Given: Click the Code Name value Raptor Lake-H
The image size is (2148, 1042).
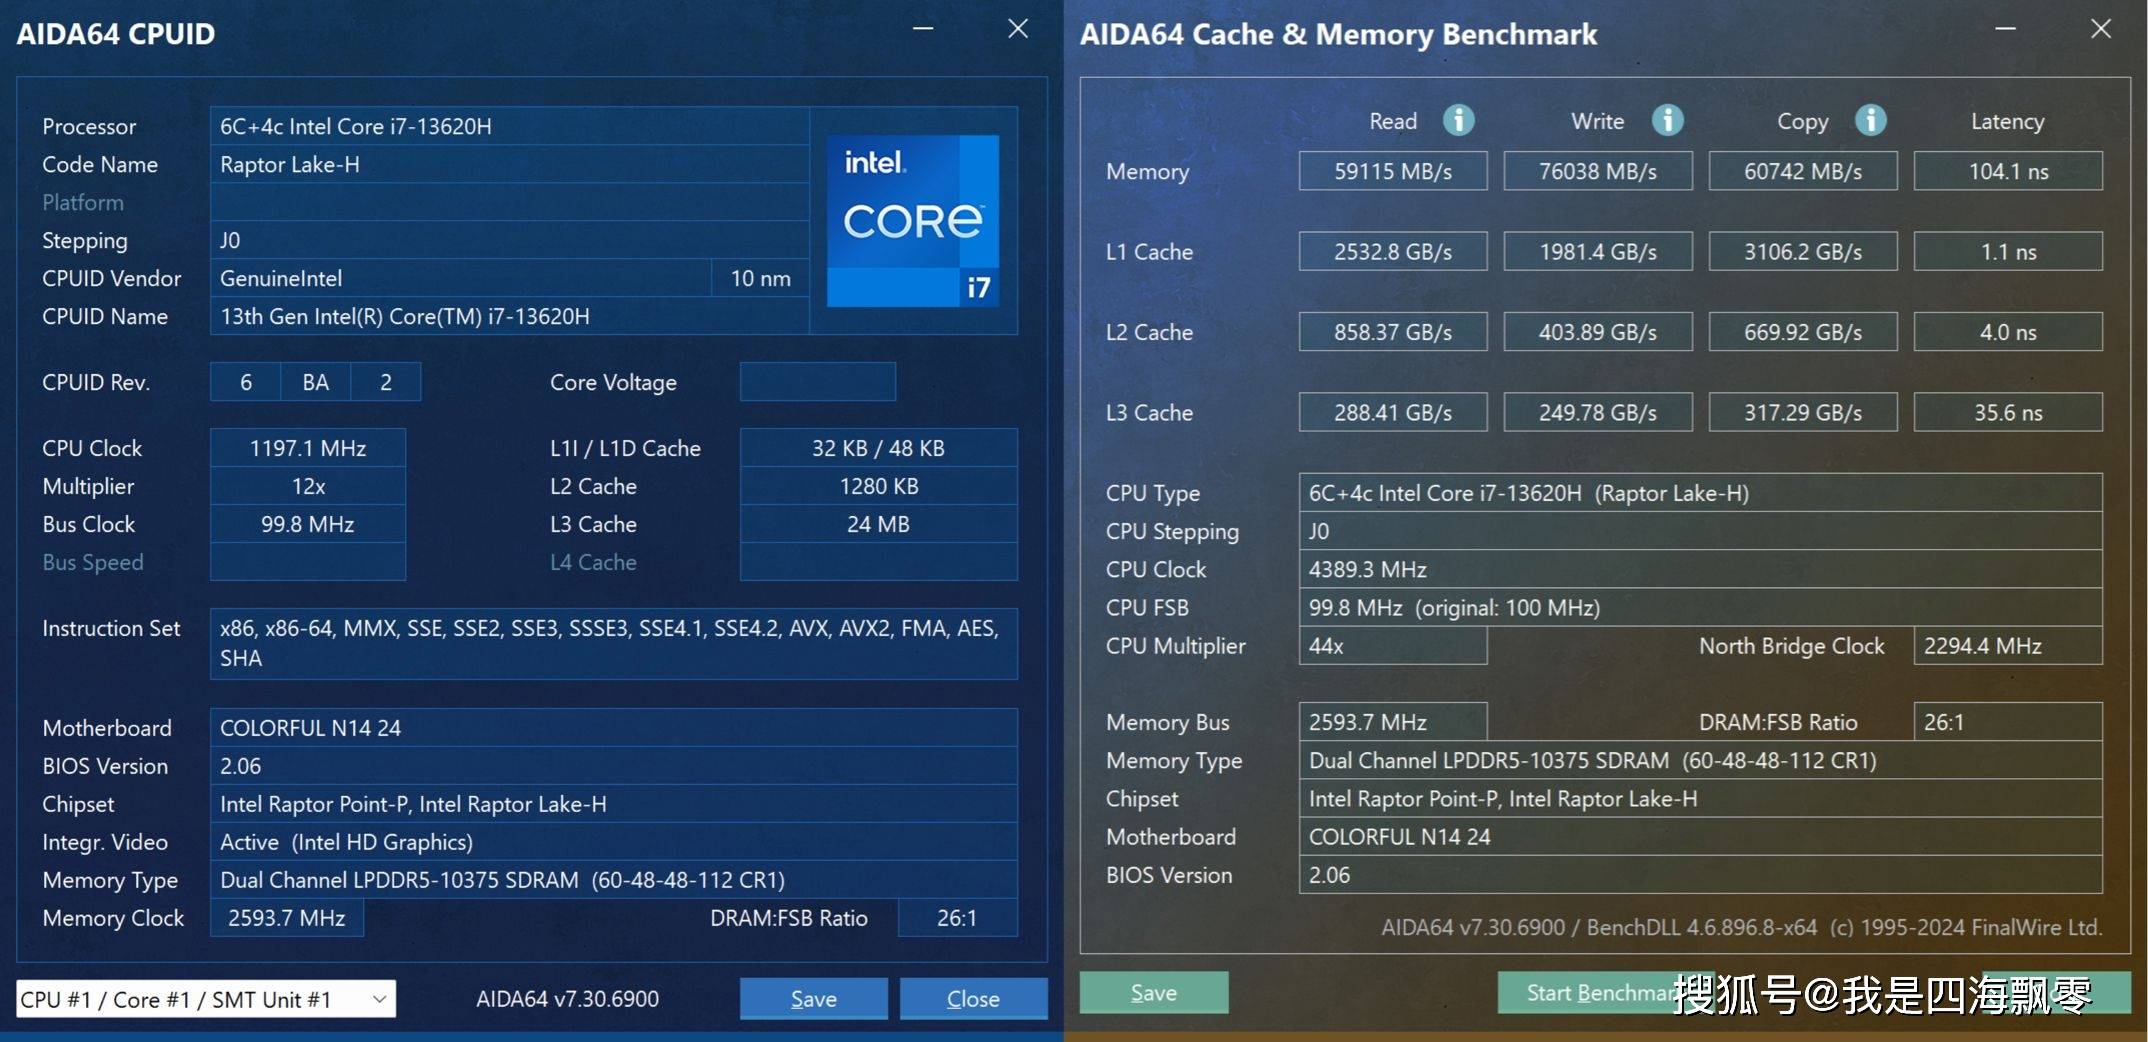Looking at the screenshot, I should [509, 164].
